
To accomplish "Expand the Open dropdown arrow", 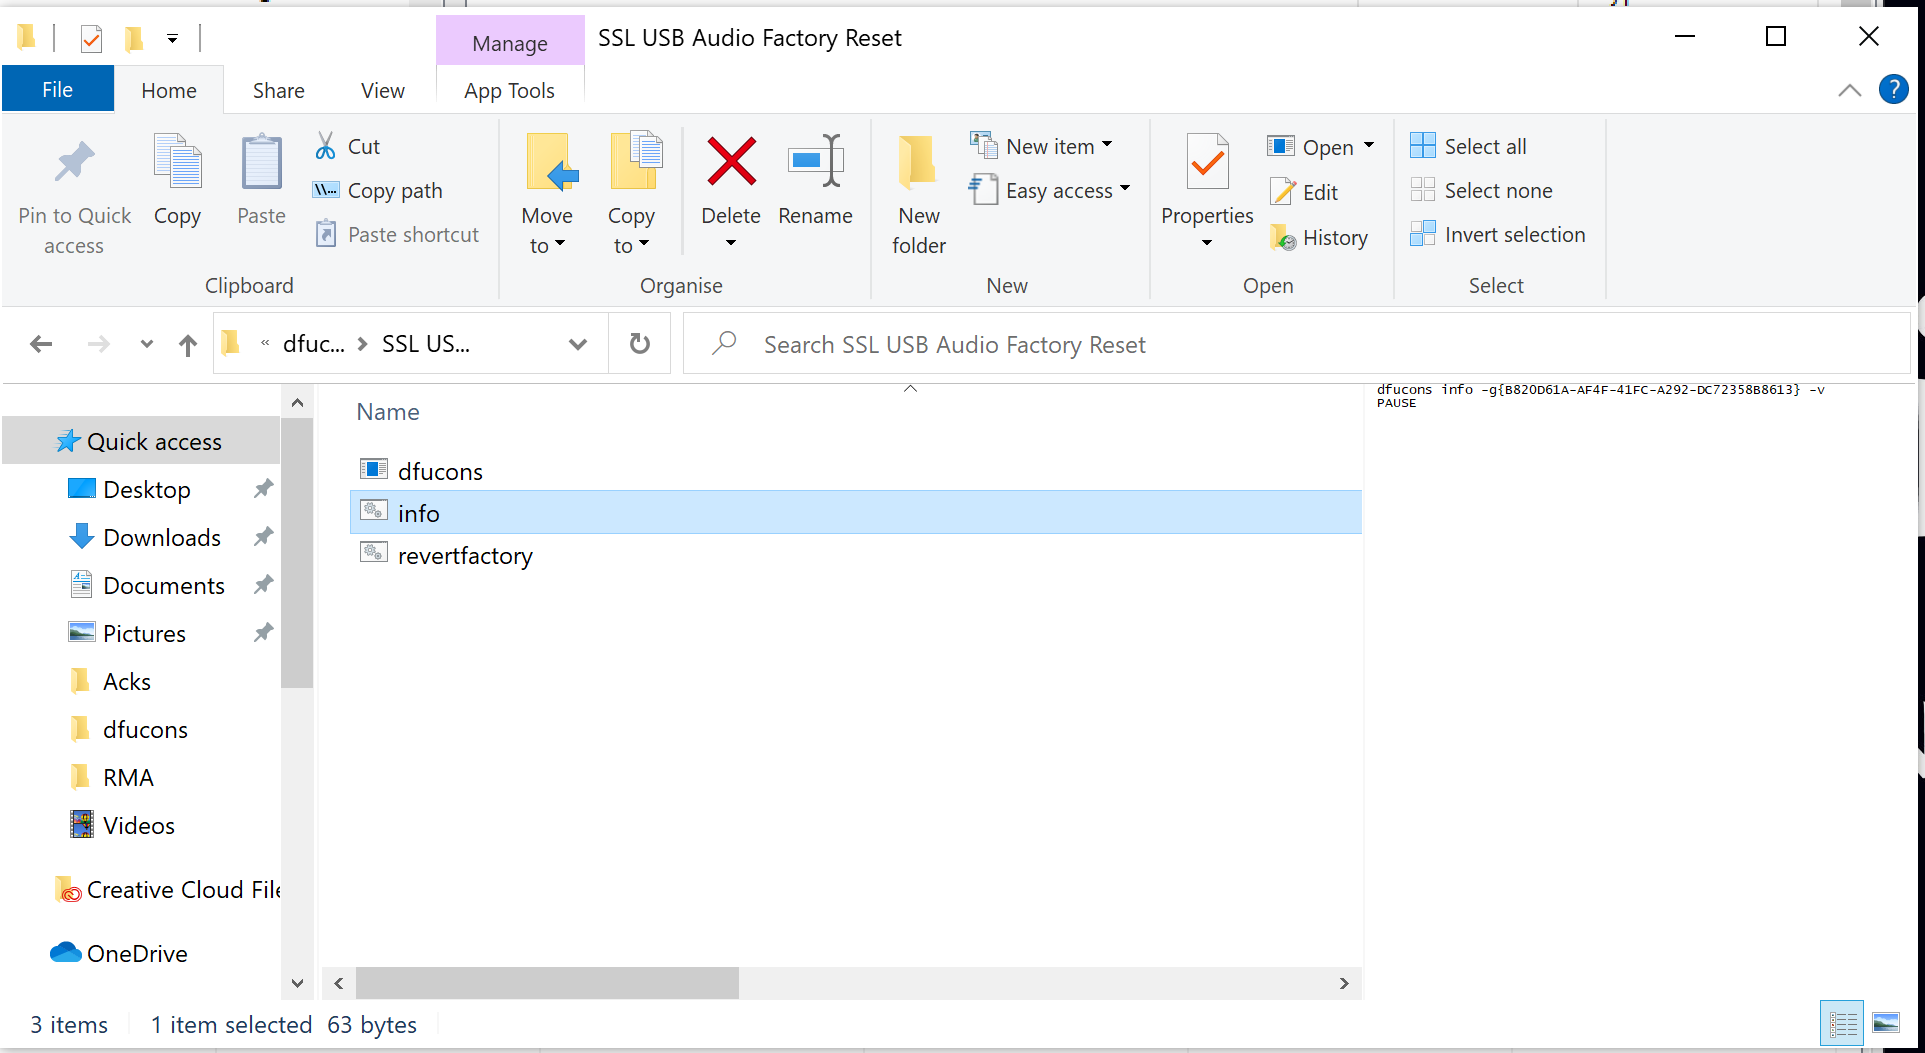I will (x=1369, y=146).
